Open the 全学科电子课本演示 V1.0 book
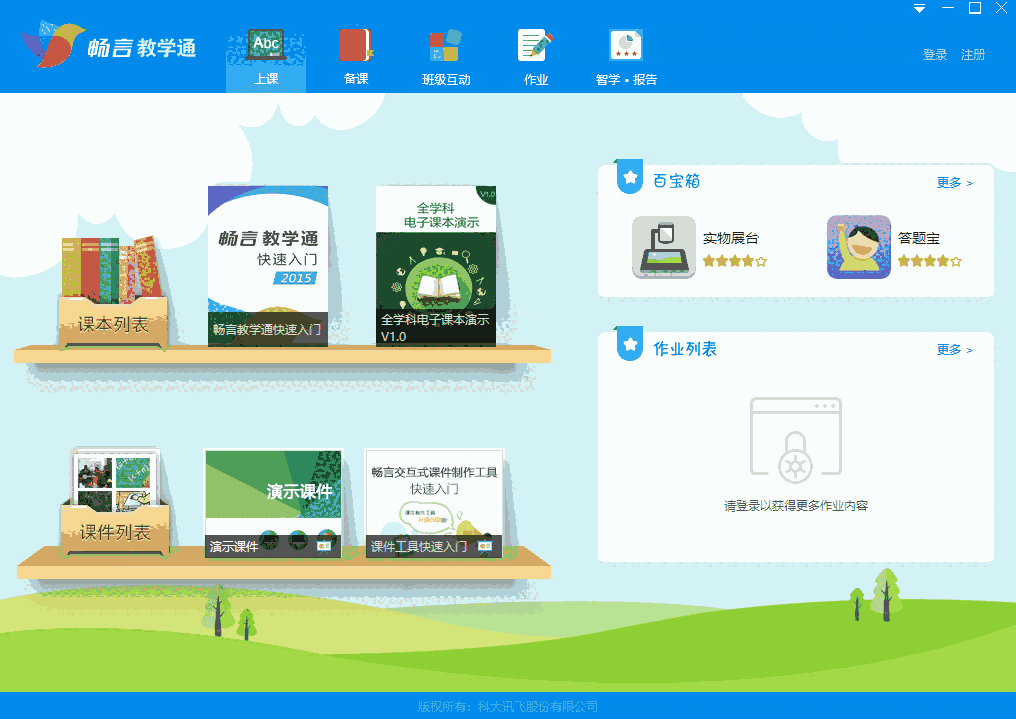 [x=435, y=266]
